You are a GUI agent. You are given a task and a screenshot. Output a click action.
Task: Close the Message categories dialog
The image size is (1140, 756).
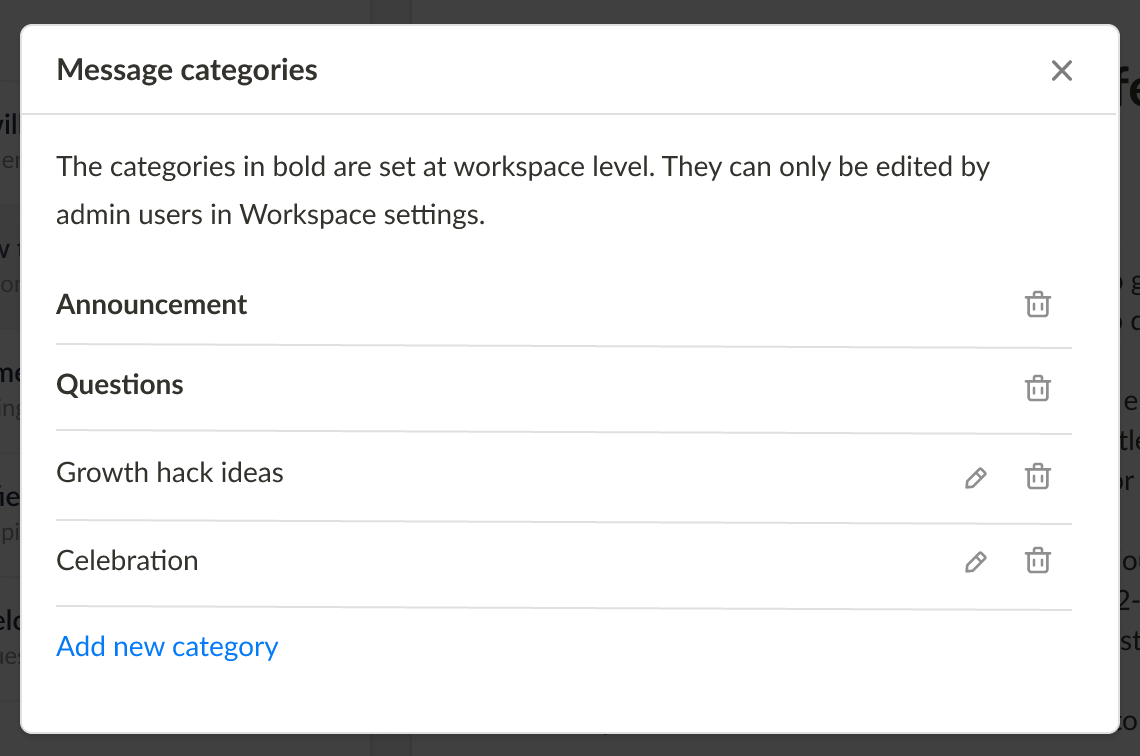coord(1061,70)
